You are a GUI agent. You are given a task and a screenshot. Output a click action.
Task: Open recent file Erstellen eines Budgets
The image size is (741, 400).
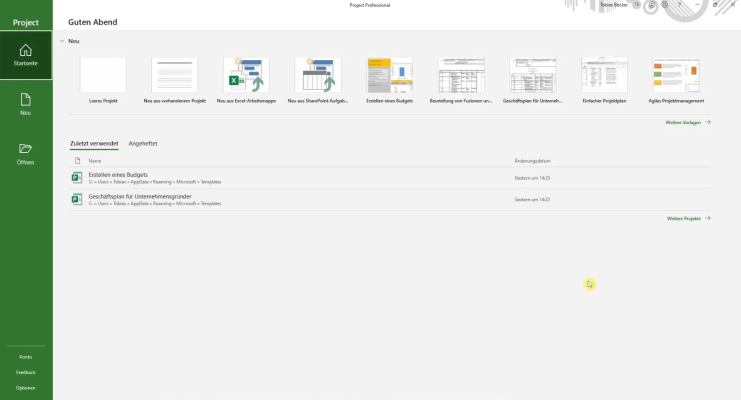[389, 178]
